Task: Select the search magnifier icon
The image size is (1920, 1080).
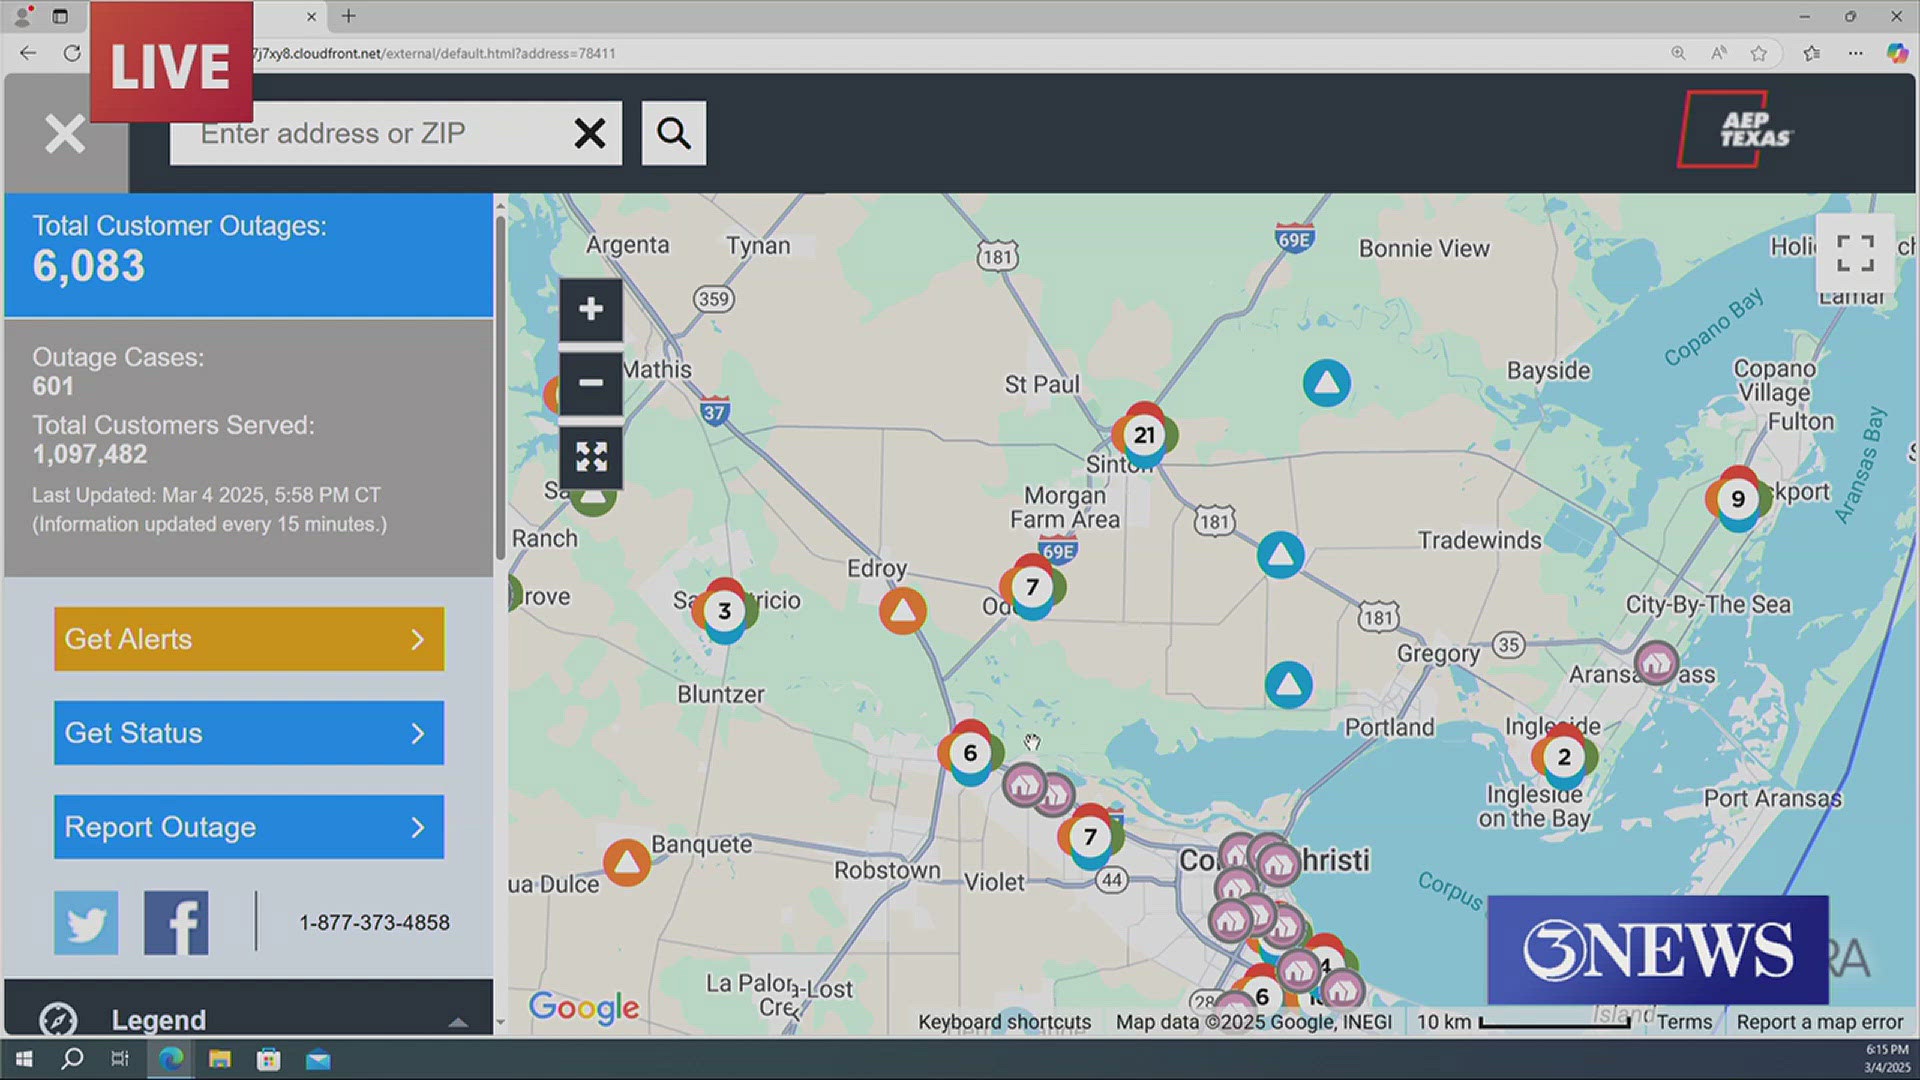Action: pos(673,133)
